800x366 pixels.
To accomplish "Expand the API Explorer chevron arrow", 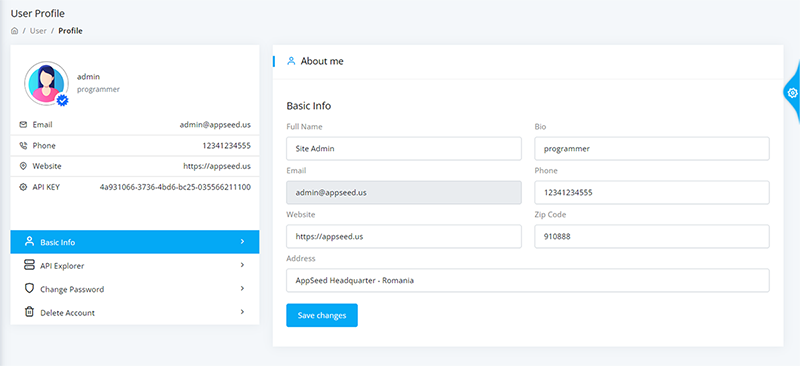I will pyautogui.click(x=242, y=265).
